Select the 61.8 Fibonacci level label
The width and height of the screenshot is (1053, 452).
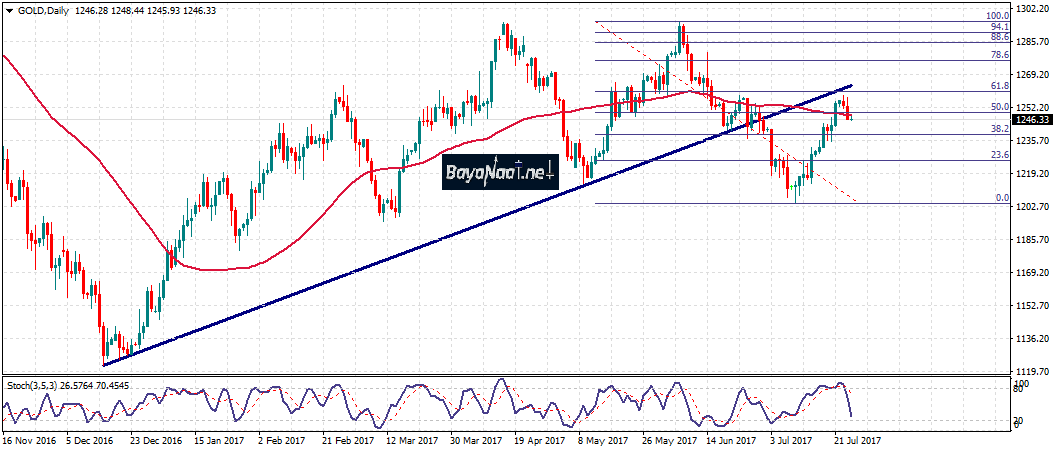pos(998,88)
